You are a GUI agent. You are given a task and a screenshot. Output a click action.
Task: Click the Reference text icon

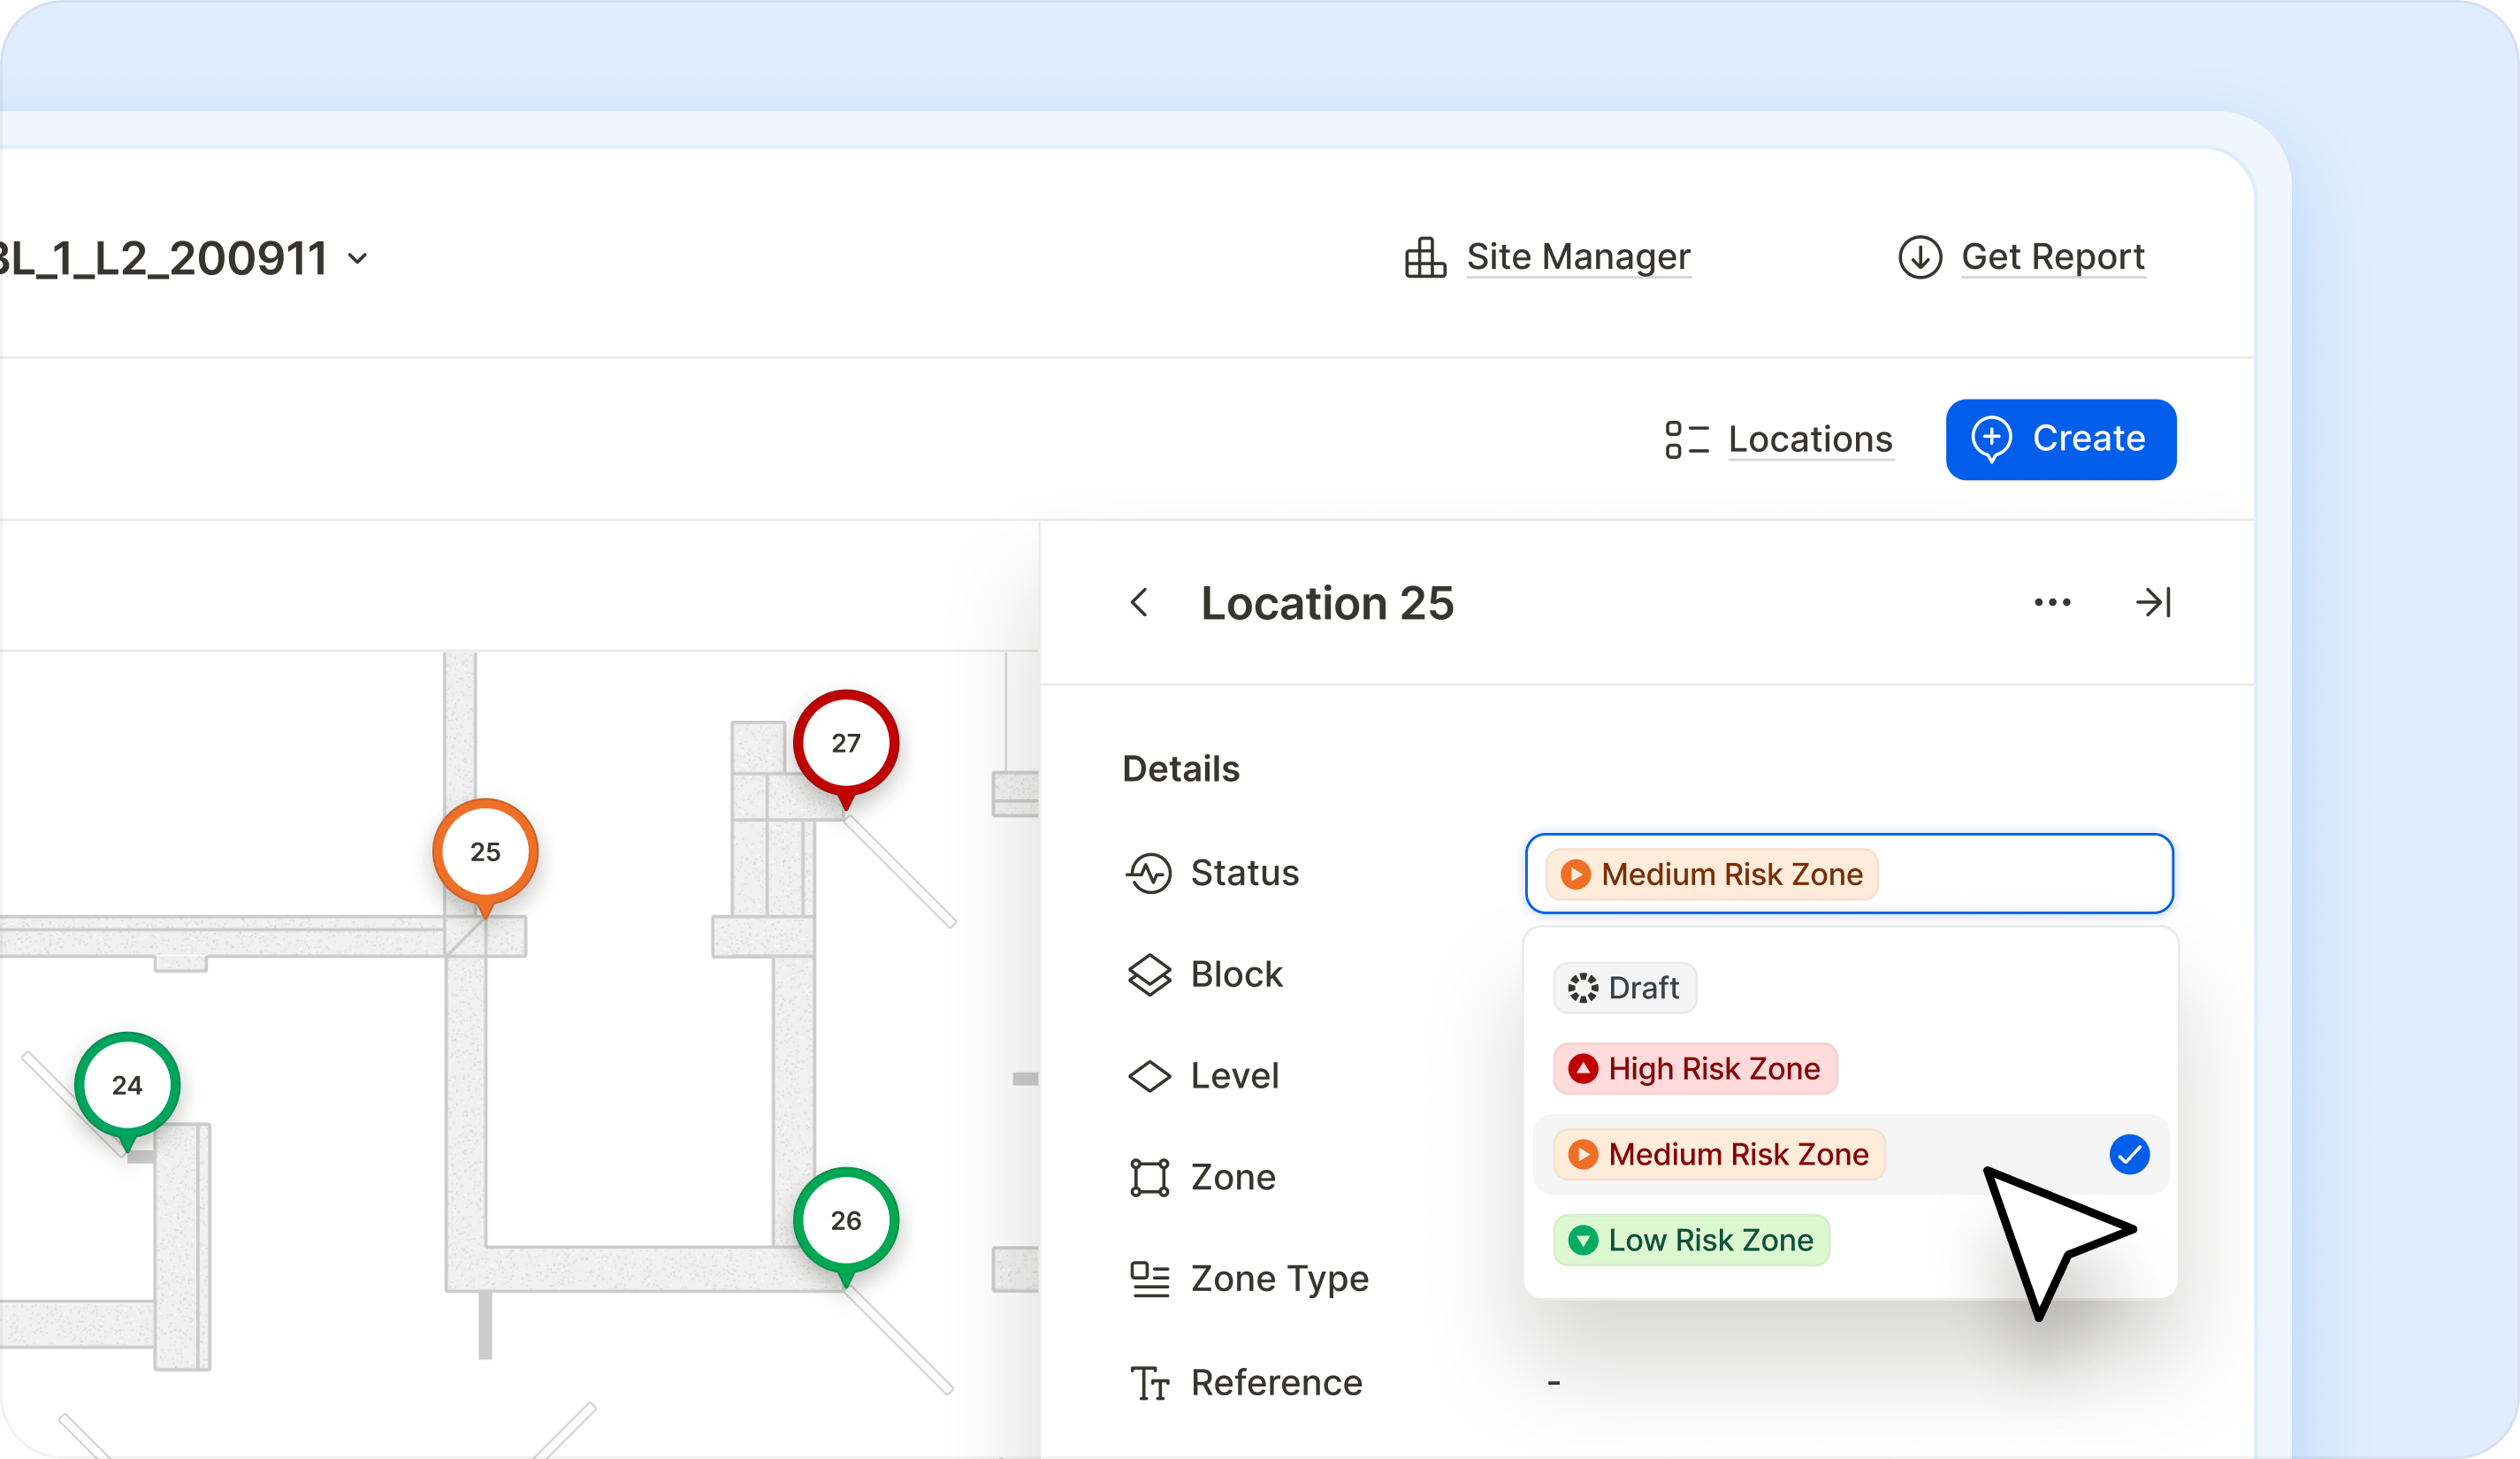[x=1149, y=1383]
